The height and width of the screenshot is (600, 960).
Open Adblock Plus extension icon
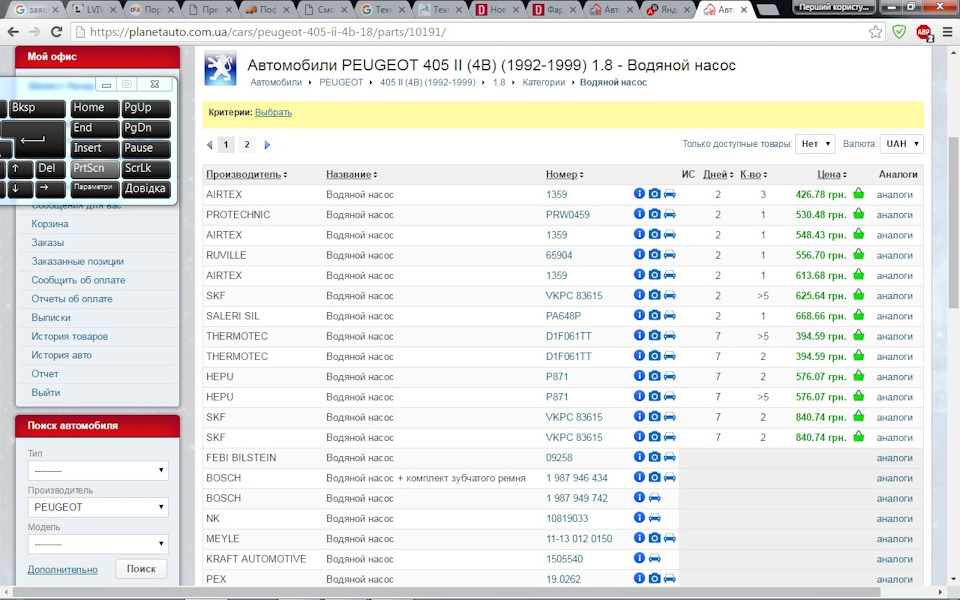924,32
